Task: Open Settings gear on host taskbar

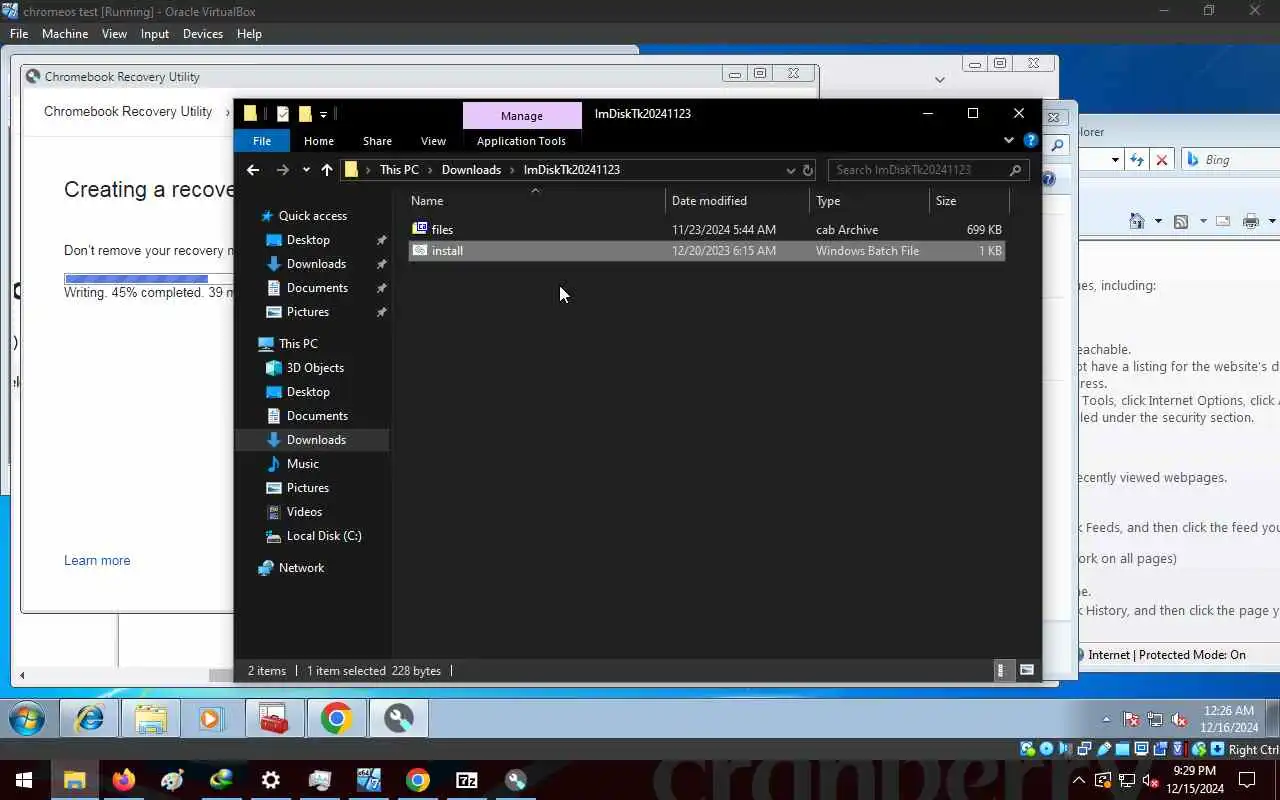Action: click(271, 780)
